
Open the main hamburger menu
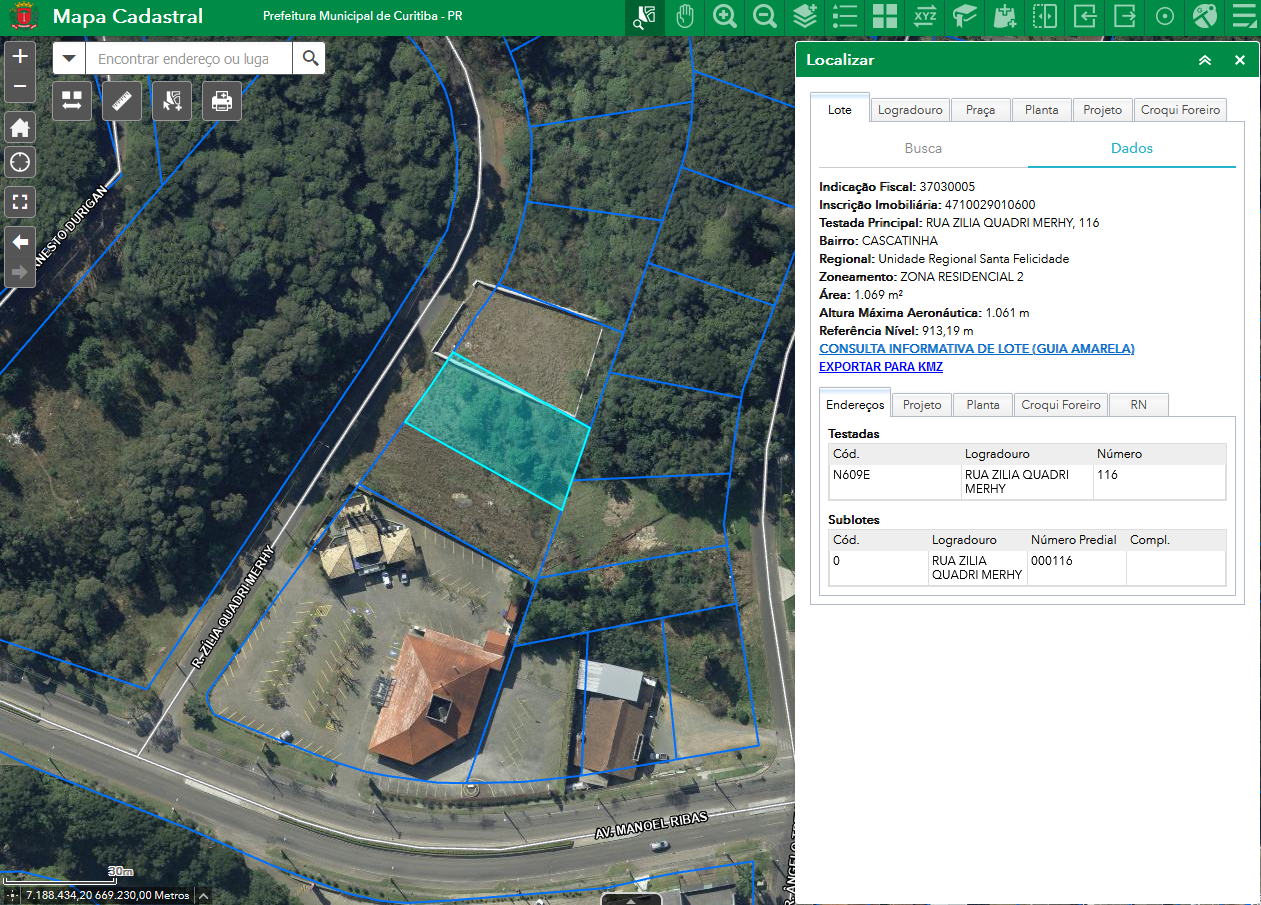pos(1244,17)
